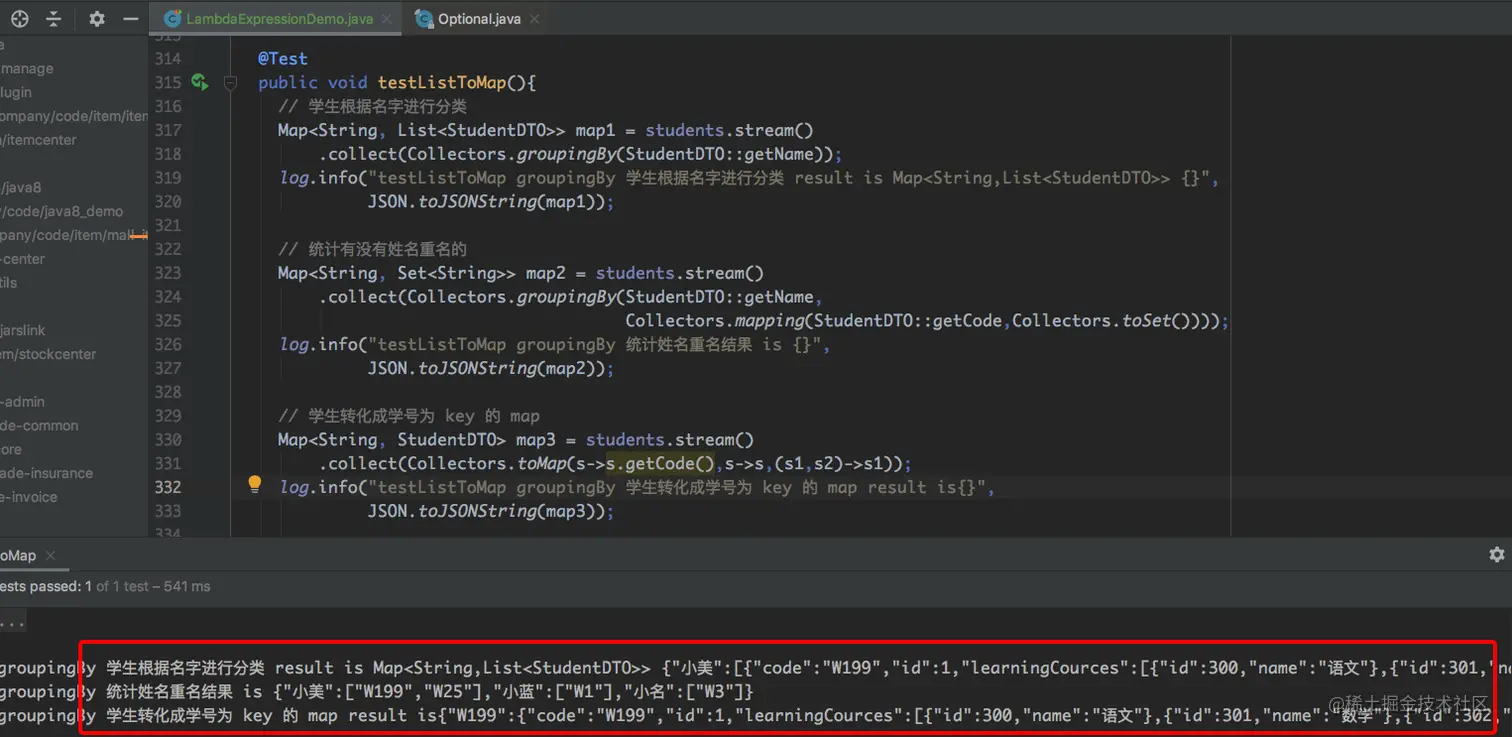The image size is (1512, 737).
Task: Click toMap on line 331
Action: 541,464
